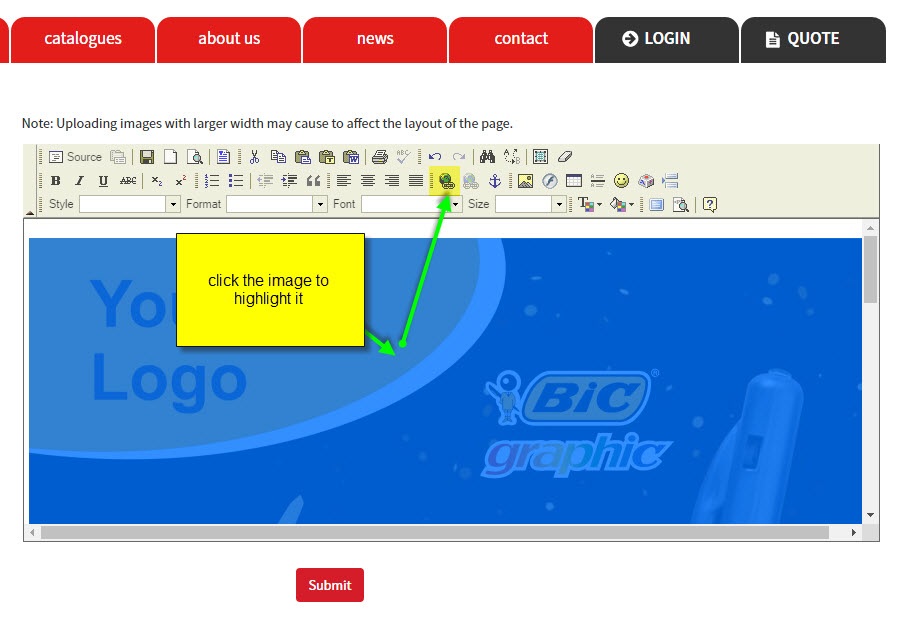
Task: Remove formatting with eraser icon
Action: (565, 157)
